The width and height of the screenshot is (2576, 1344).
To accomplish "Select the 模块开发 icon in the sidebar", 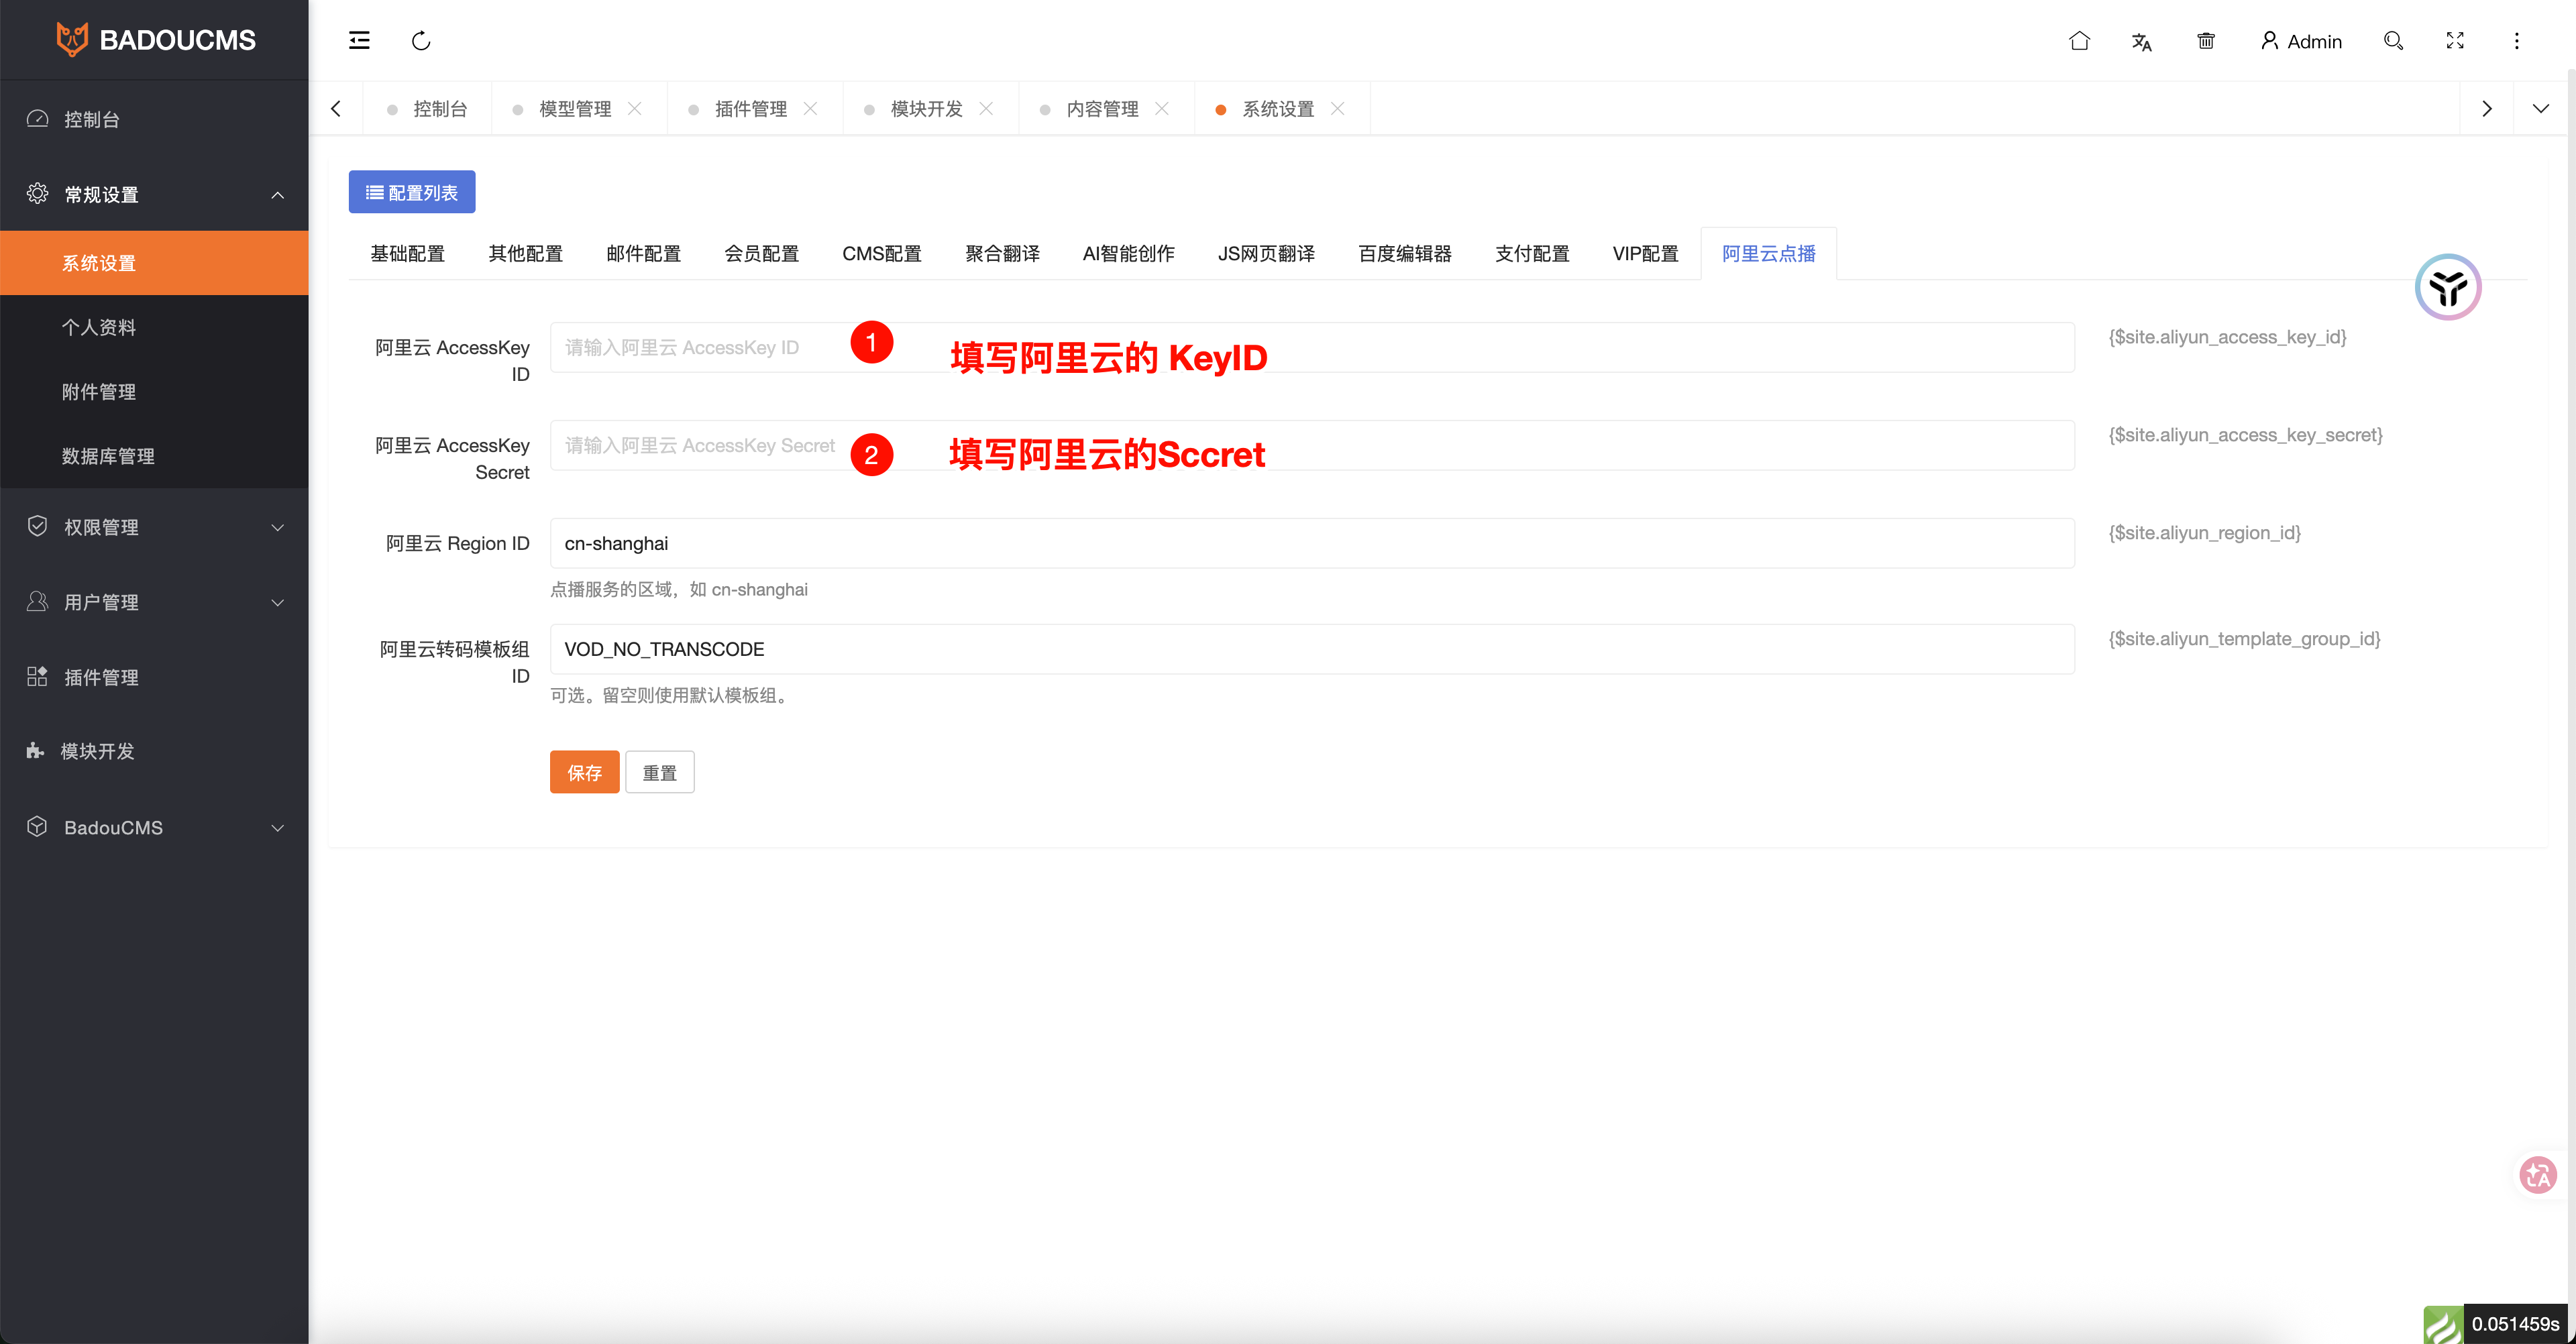I will coord(36,751).
